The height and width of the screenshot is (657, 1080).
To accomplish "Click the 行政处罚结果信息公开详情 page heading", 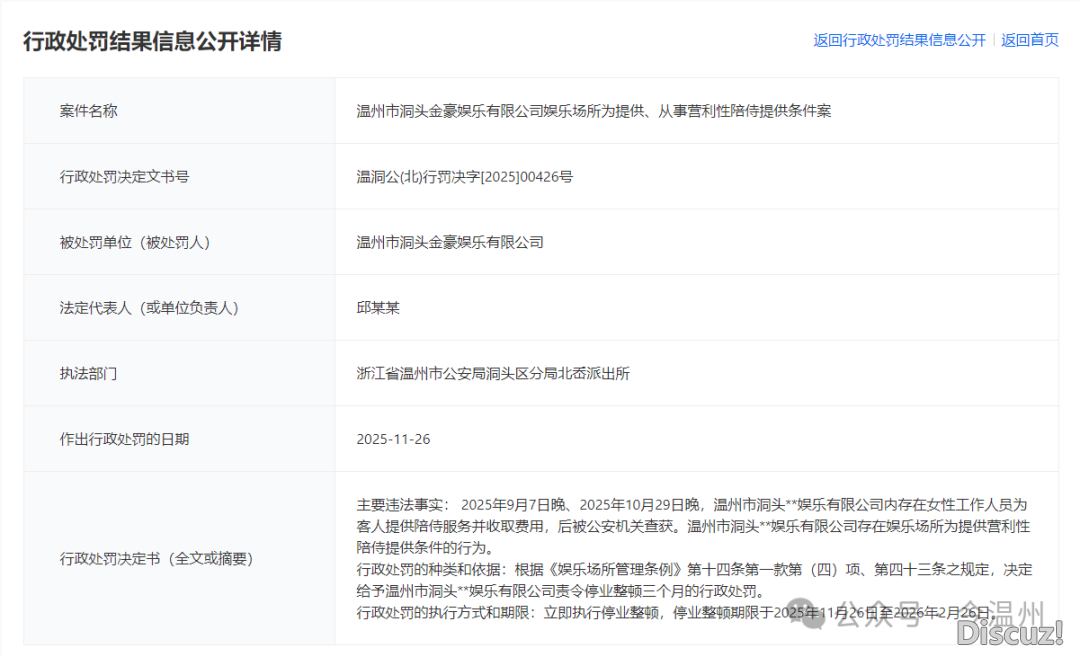I will 152,41.
